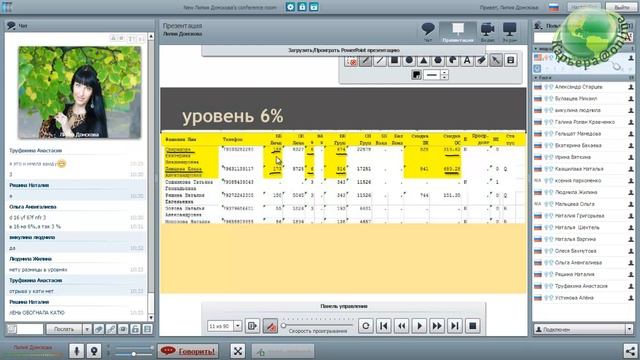Select the arrow pointer tool
640x360 pixels.
tap(496, 61)
